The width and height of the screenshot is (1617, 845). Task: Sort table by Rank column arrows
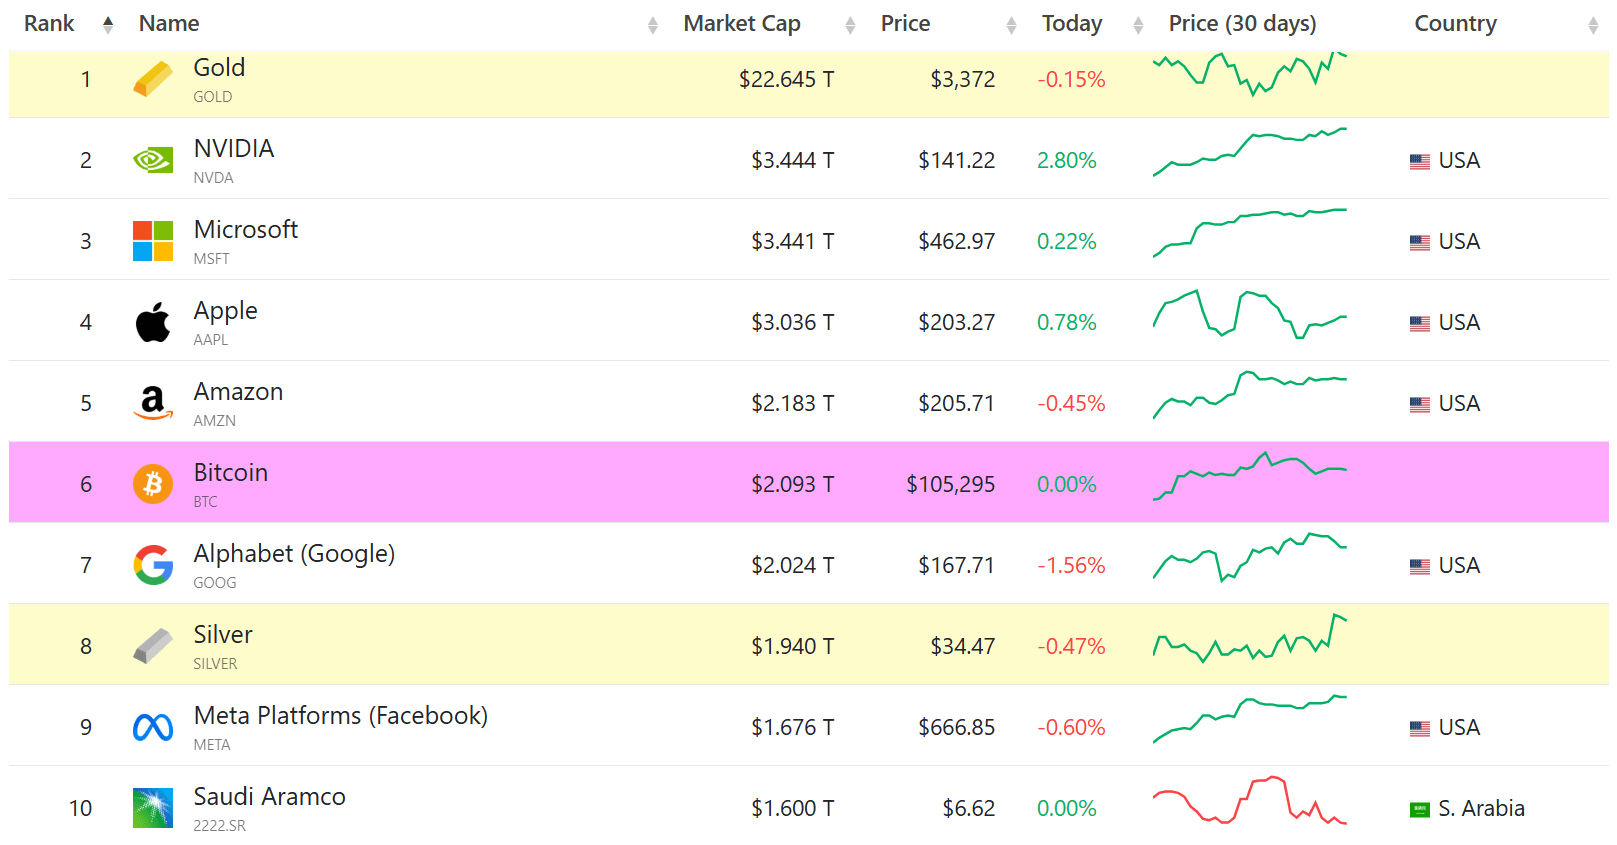tap(108, 25)
